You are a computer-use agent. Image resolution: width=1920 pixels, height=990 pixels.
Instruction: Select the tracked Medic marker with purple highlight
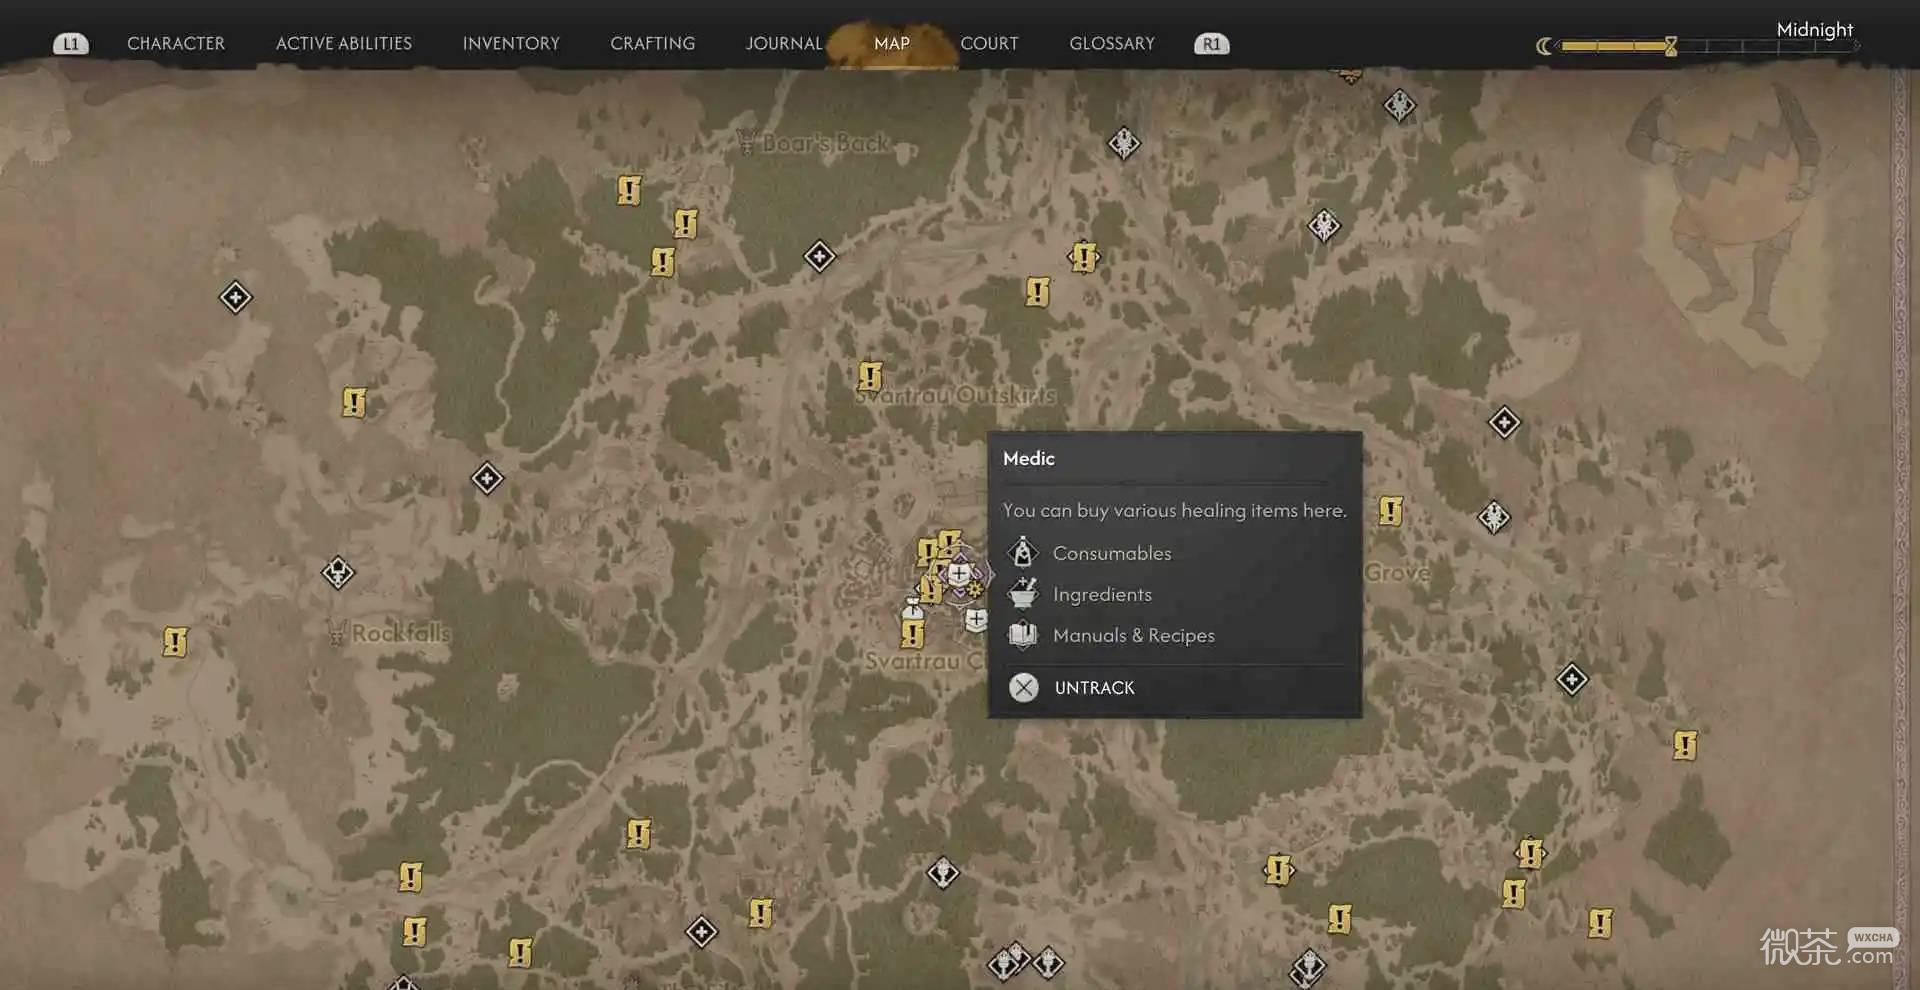[959, 573]
